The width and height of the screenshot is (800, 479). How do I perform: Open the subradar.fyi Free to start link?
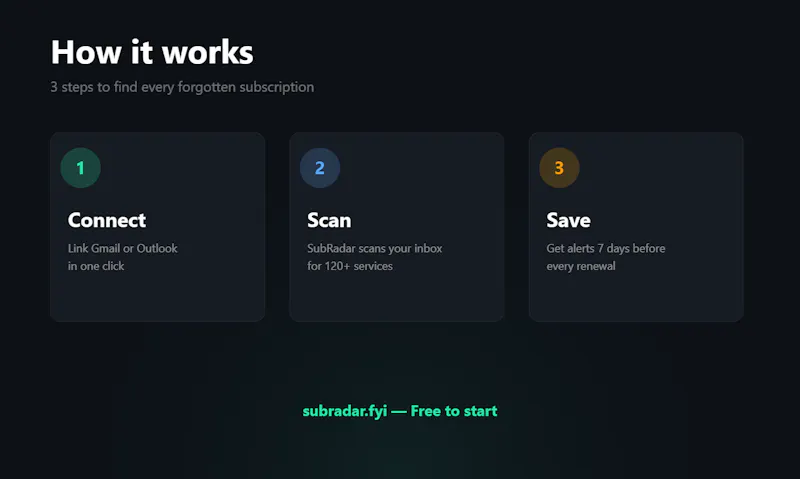pos(399,411)
